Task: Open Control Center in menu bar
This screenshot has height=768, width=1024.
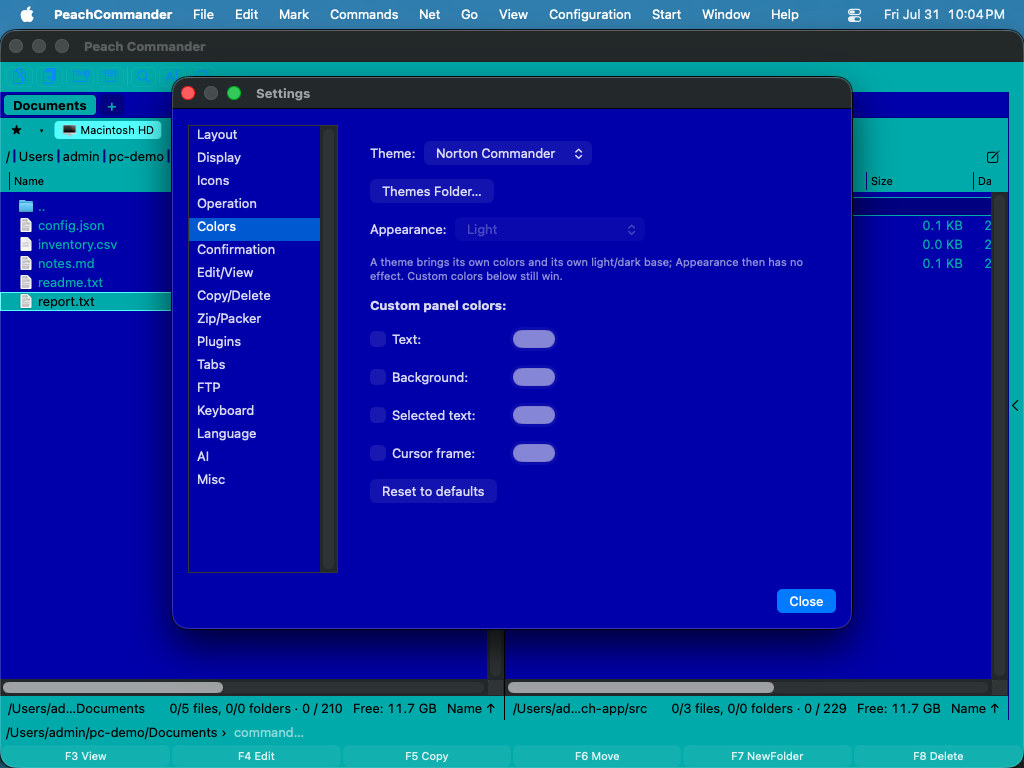Action: click(854, 14)
